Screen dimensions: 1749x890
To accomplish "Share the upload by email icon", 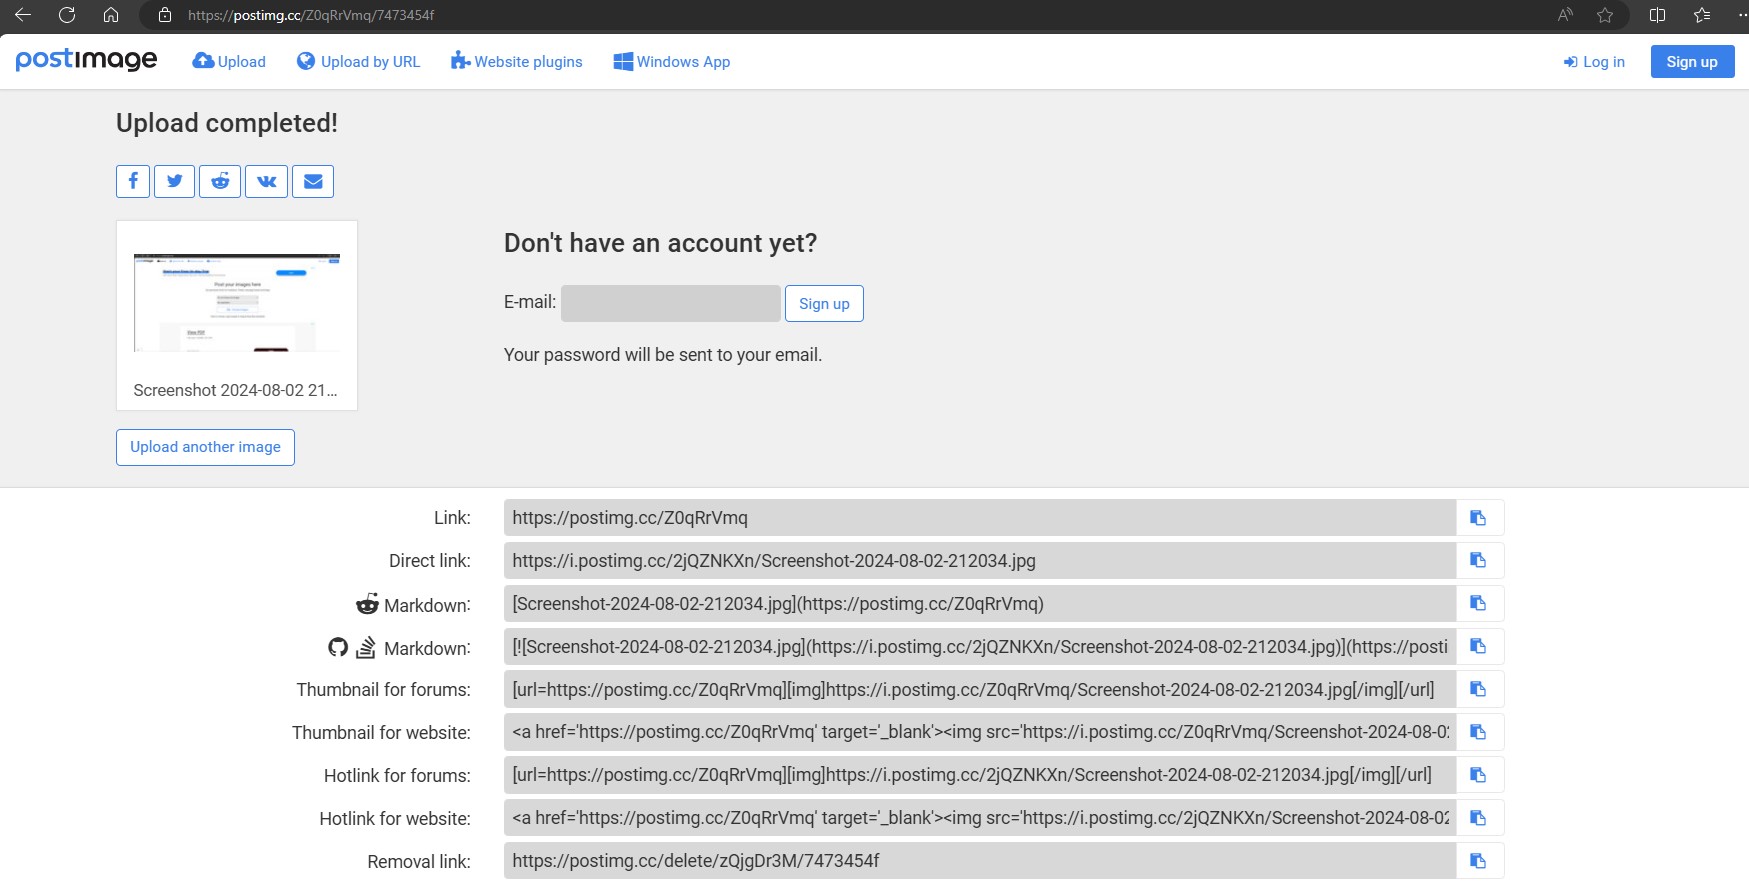I will pyautogui.click(x=313, y=181).
